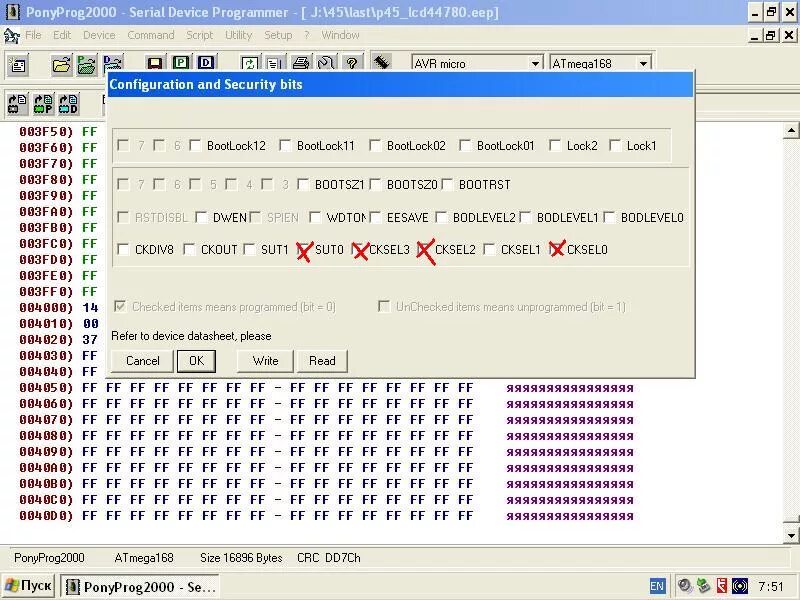The image size is (800, 600).
Task: Open the Edit menu
Action: (62, 35)
